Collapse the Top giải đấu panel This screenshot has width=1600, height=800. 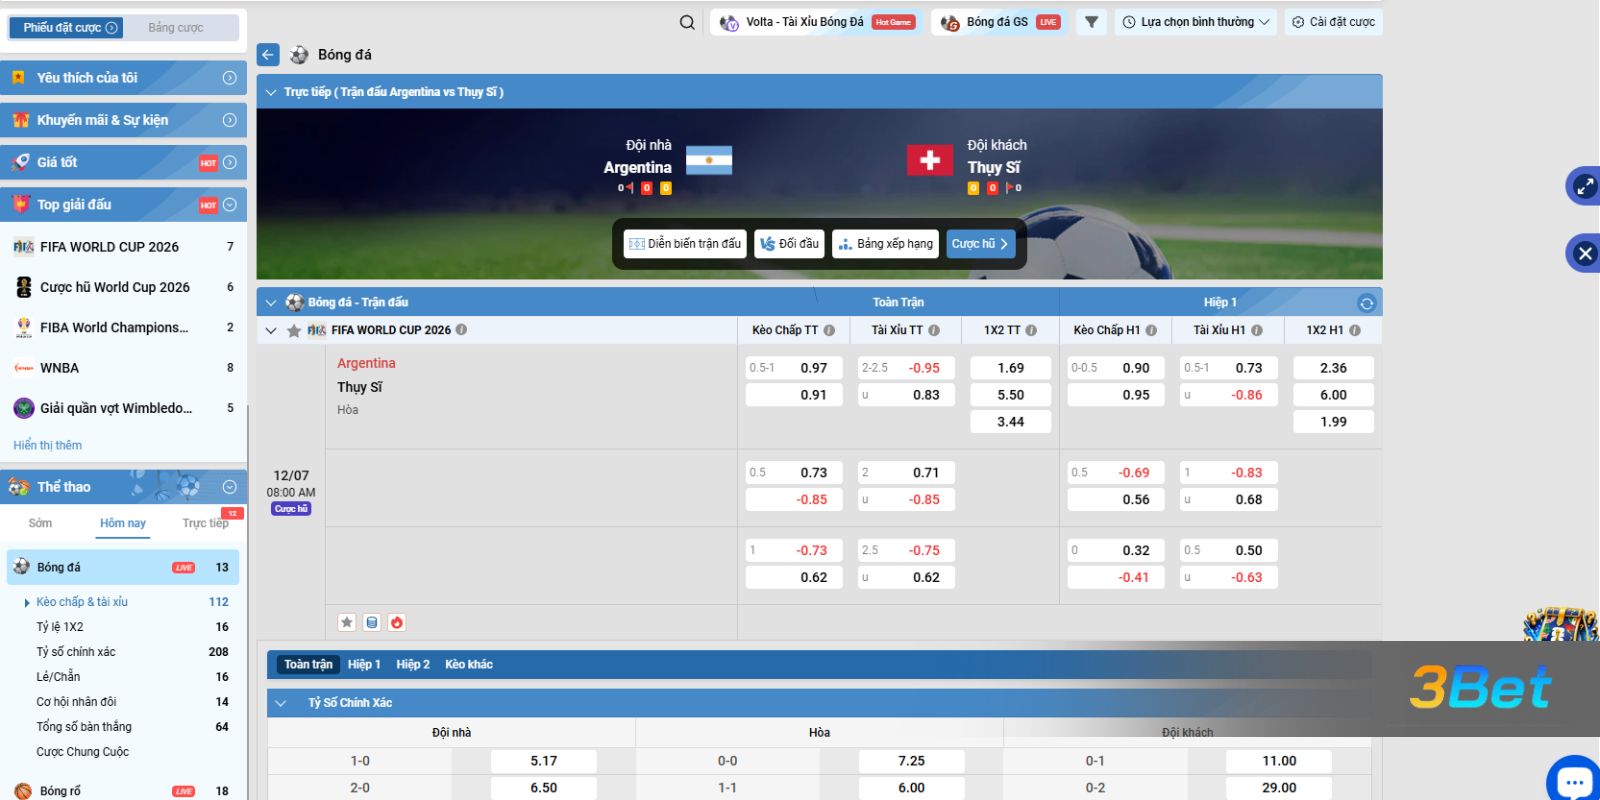click(229, 205)
